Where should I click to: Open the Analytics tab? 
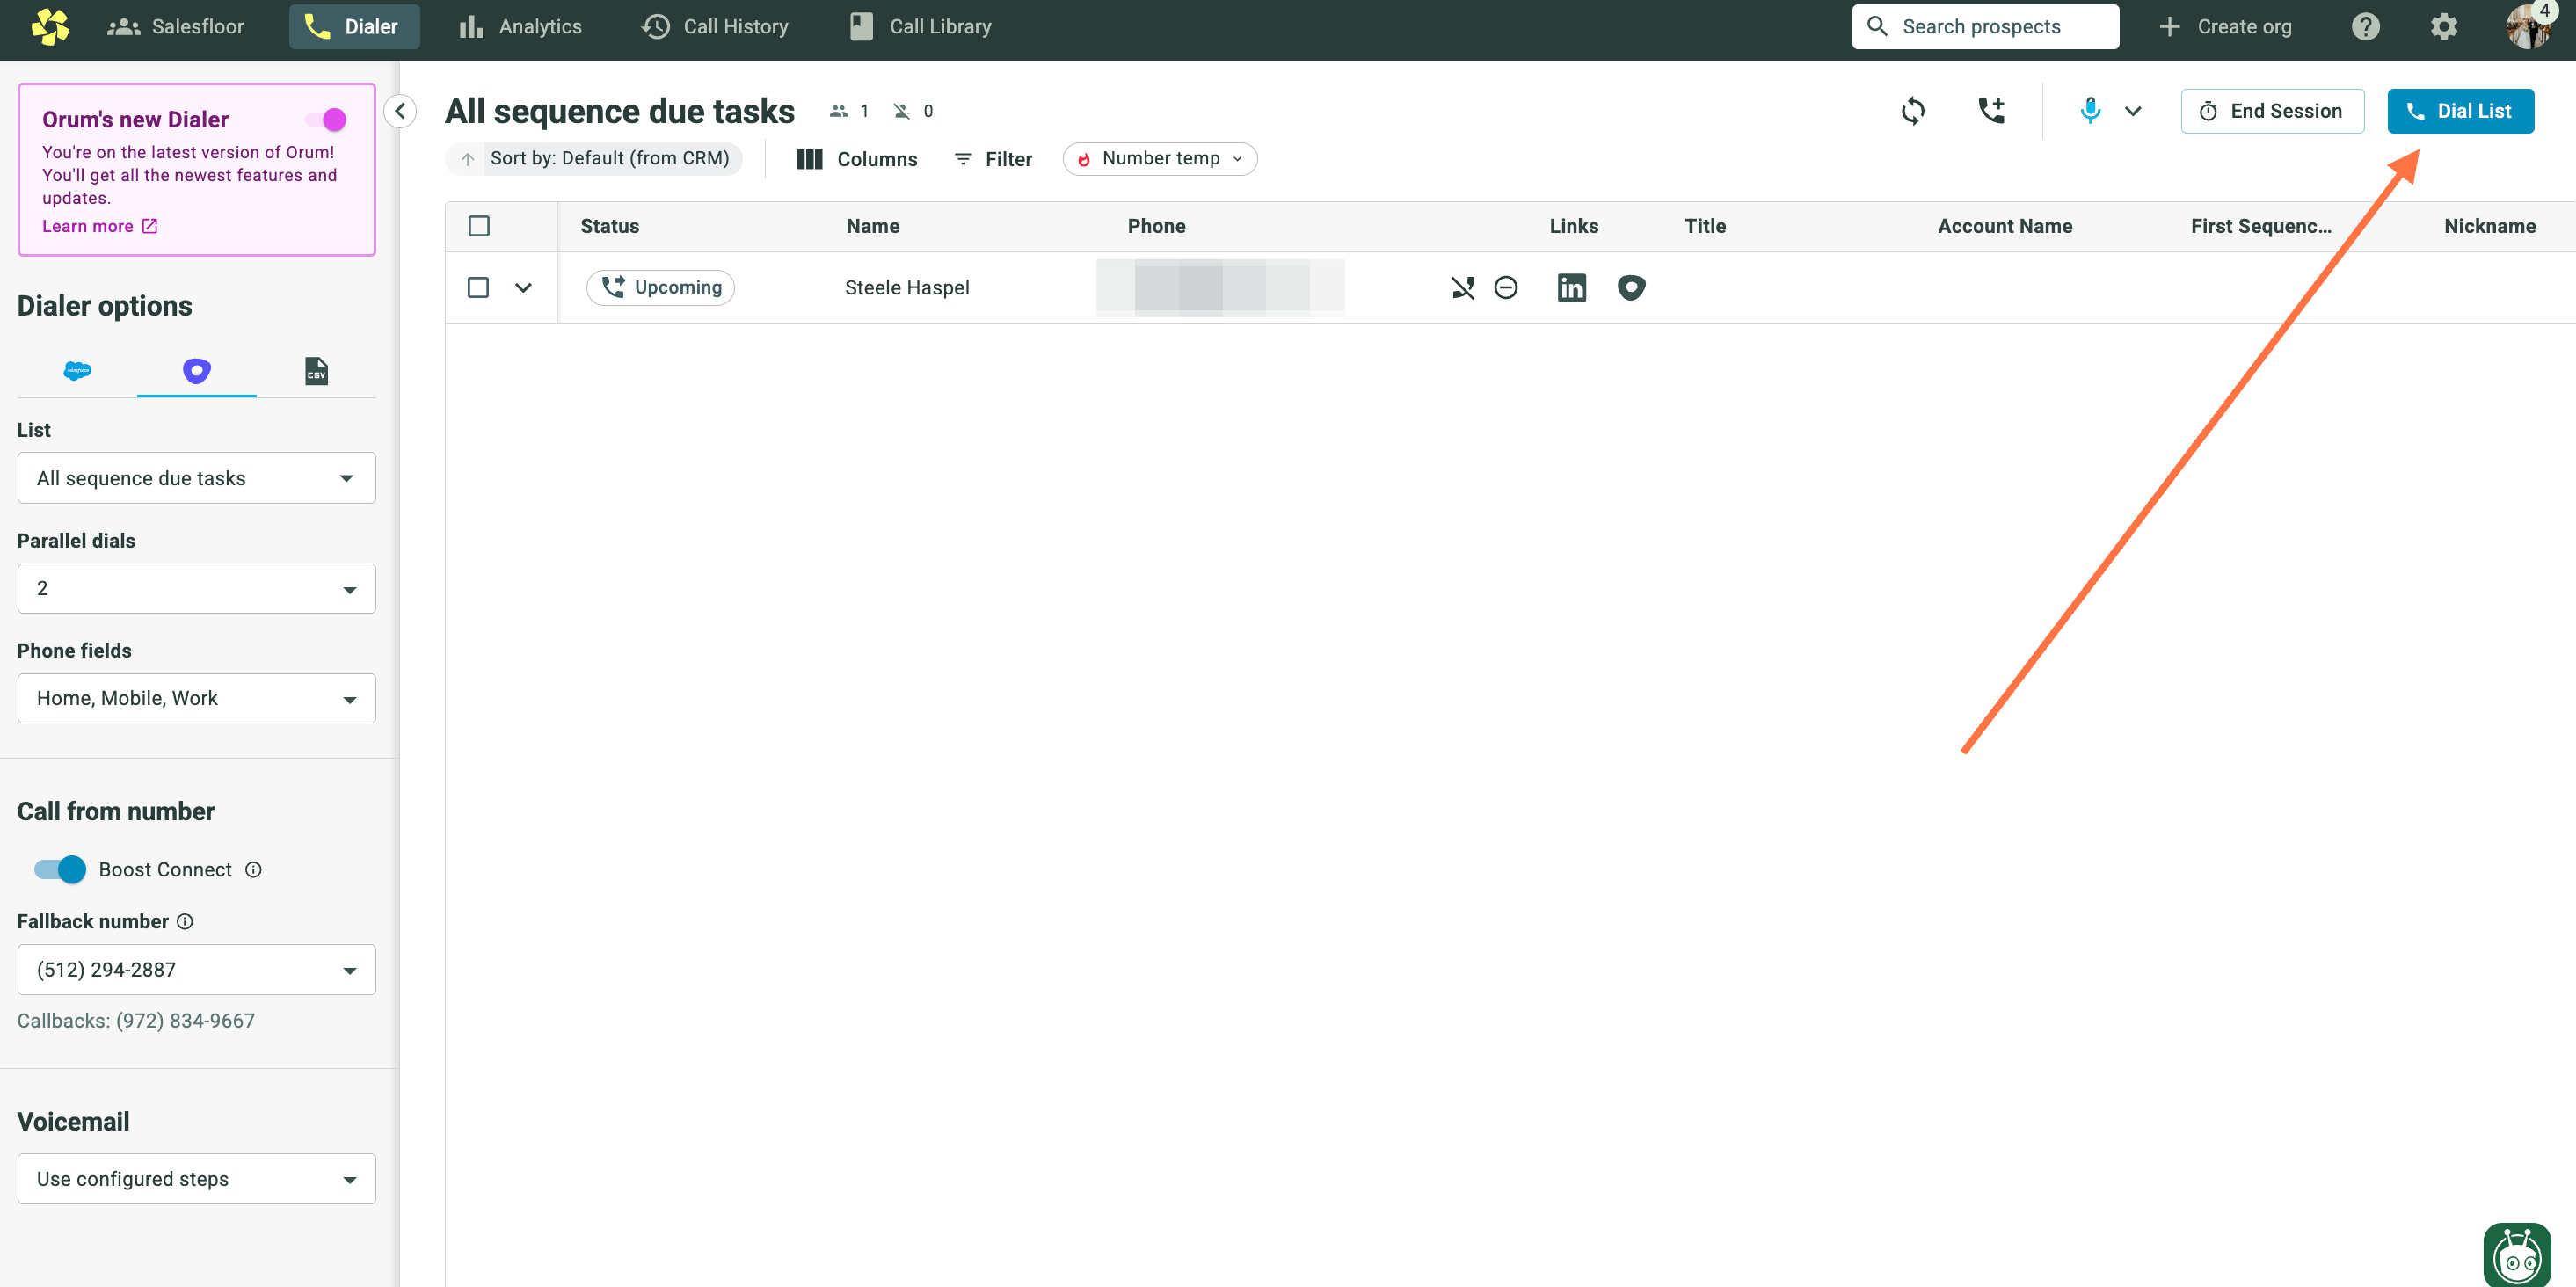coord(520,26)
